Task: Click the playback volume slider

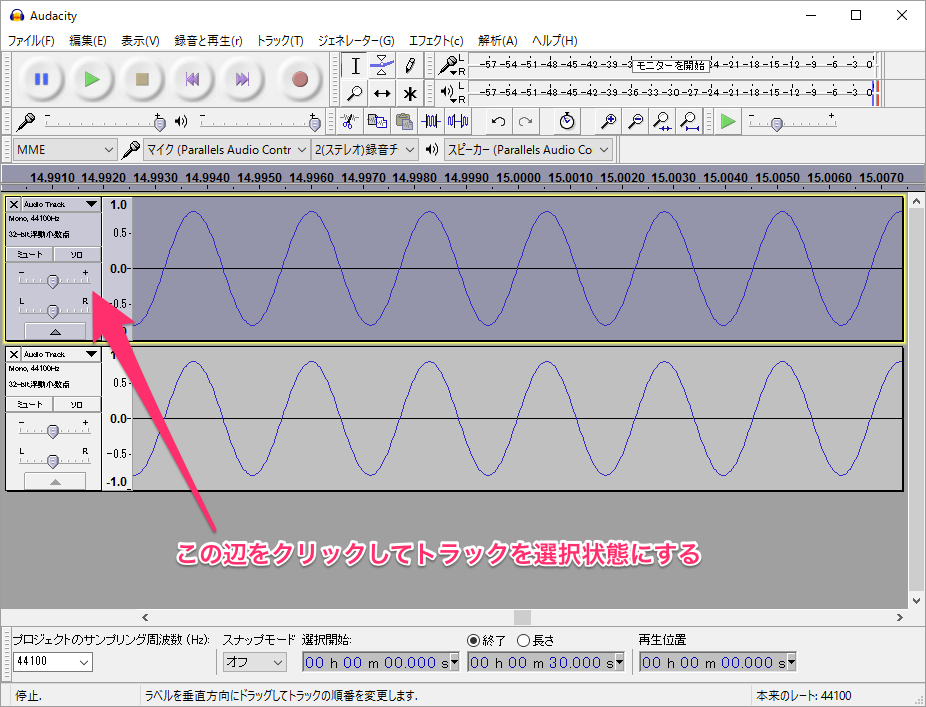Action: pos(260,122)
